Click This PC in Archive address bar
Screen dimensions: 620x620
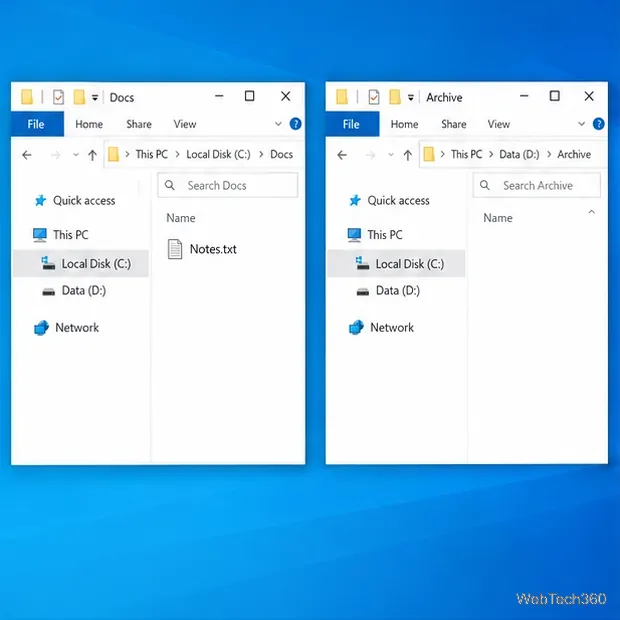point(467,154)
